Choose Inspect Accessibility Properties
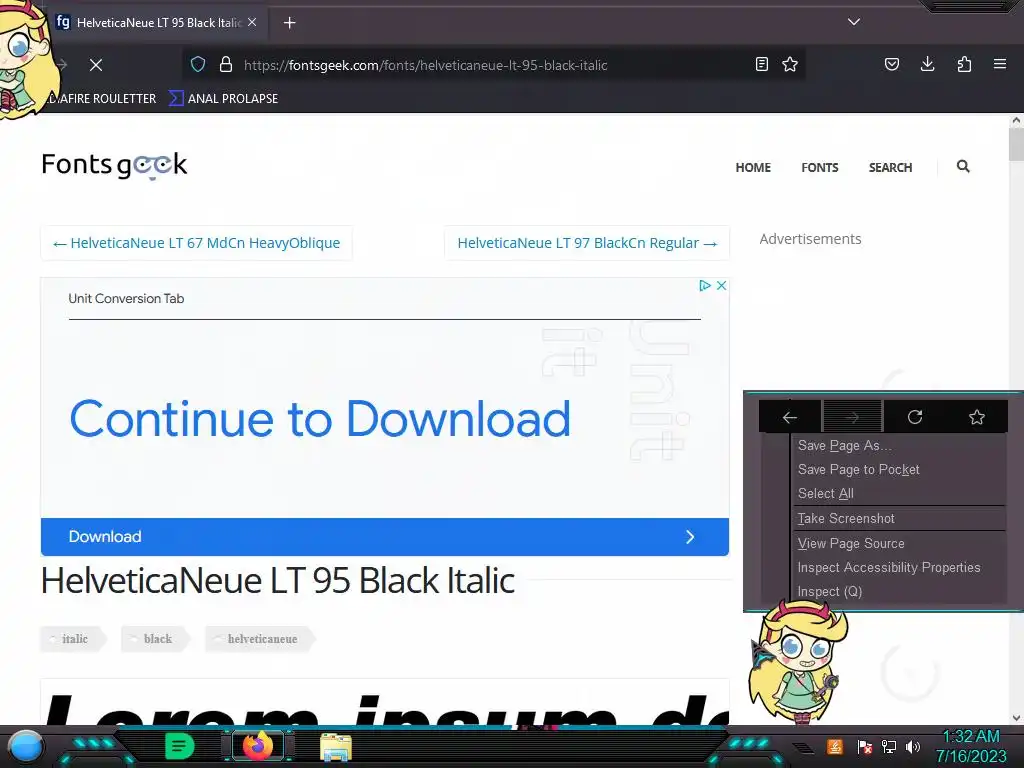 tap(899, 568)
